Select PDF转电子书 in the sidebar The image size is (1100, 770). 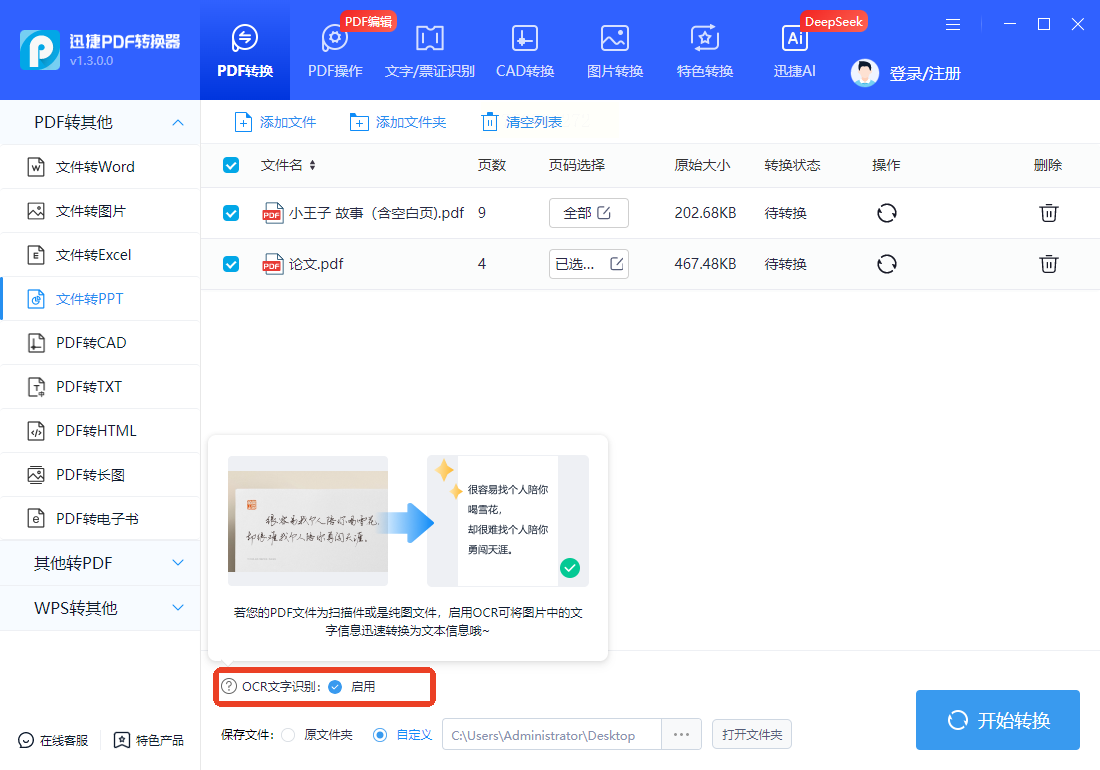point(100,519)
